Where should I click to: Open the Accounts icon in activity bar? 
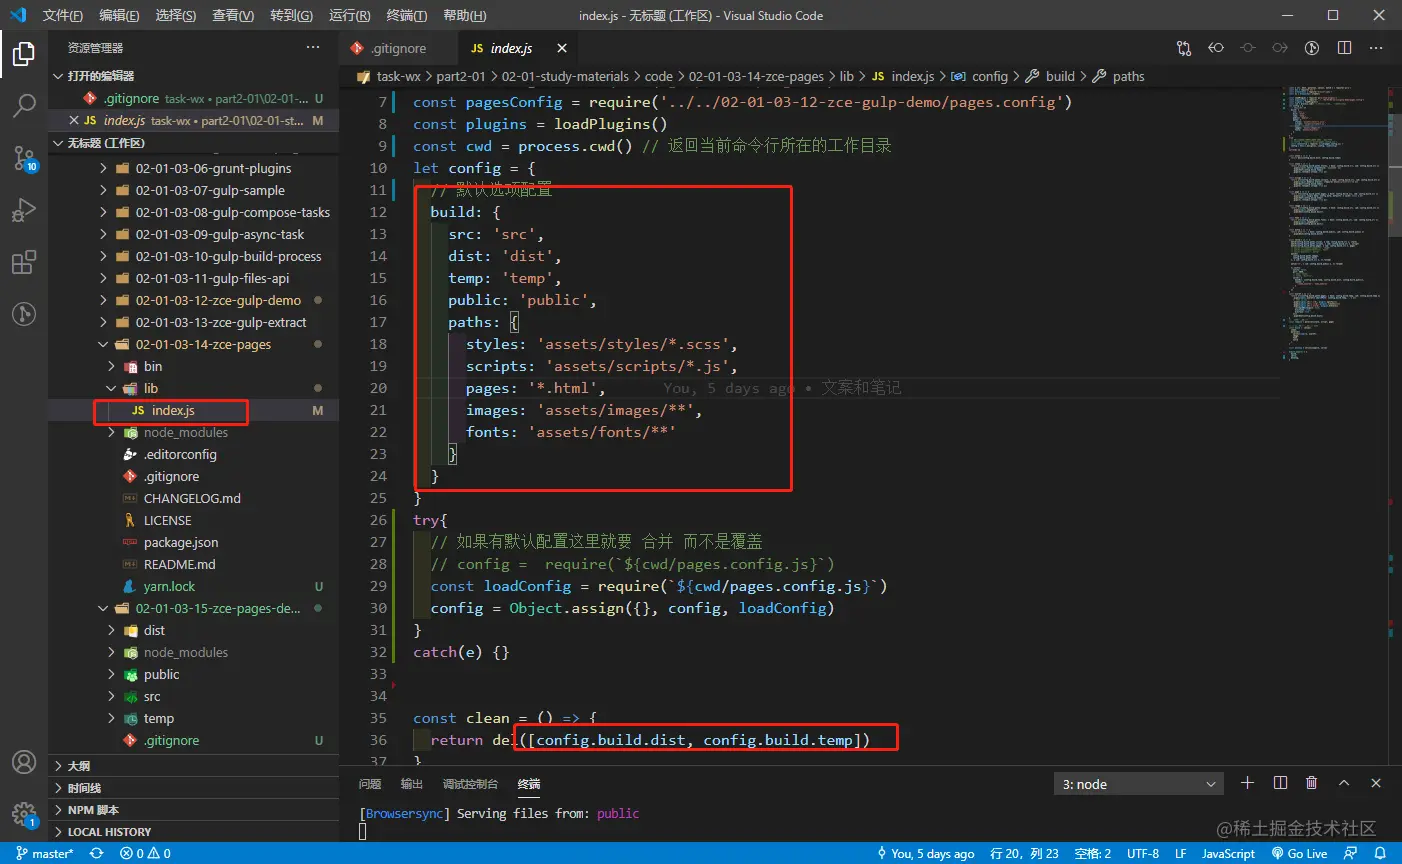pos(24,762)
